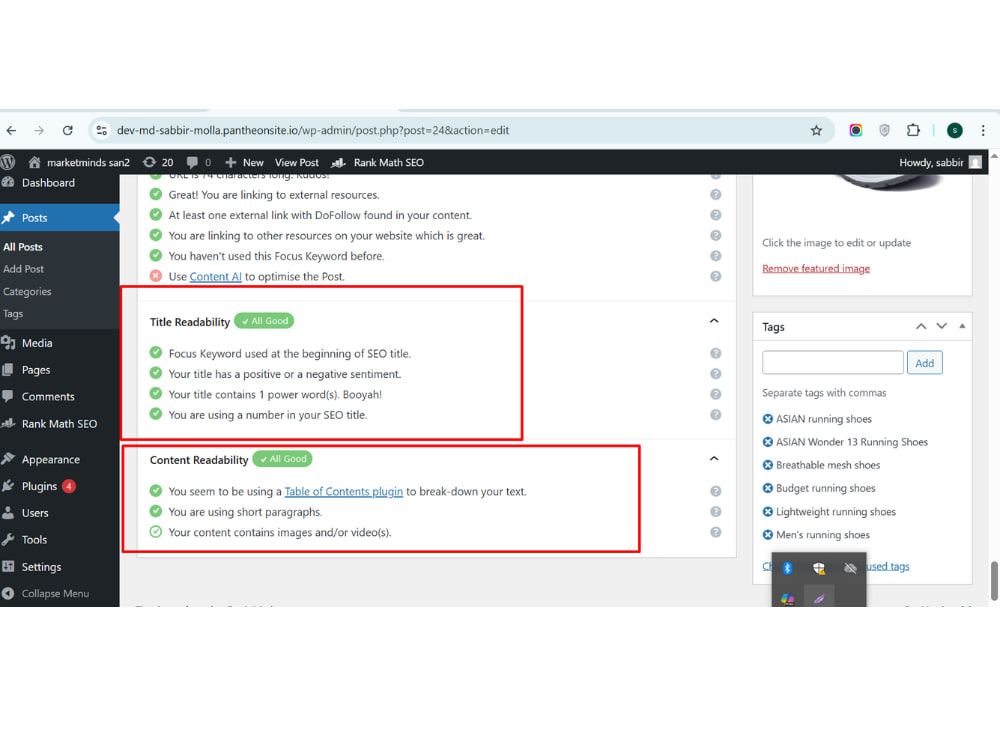Open comments bubble in admin bar
Screen dimensions: 1000x750
pos(199,163)
